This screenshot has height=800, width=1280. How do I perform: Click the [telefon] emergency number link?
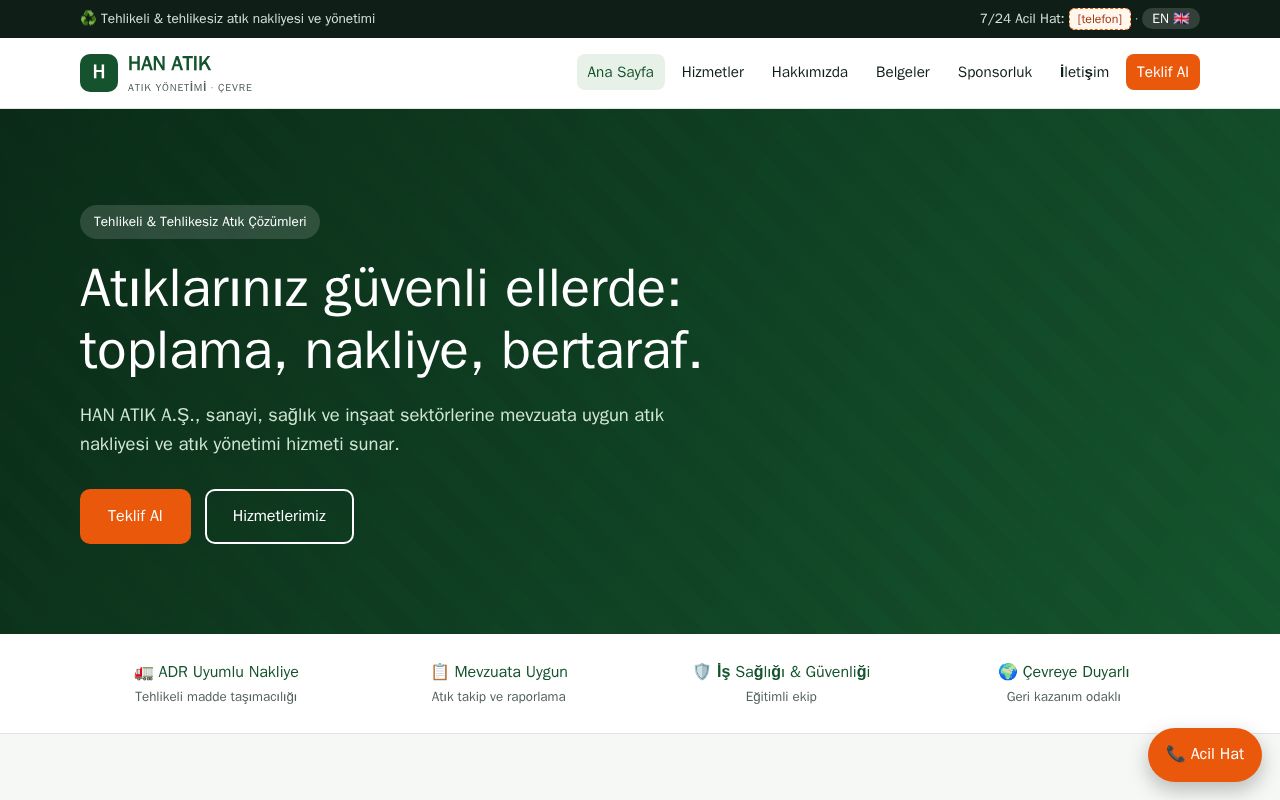(1100, 19)
